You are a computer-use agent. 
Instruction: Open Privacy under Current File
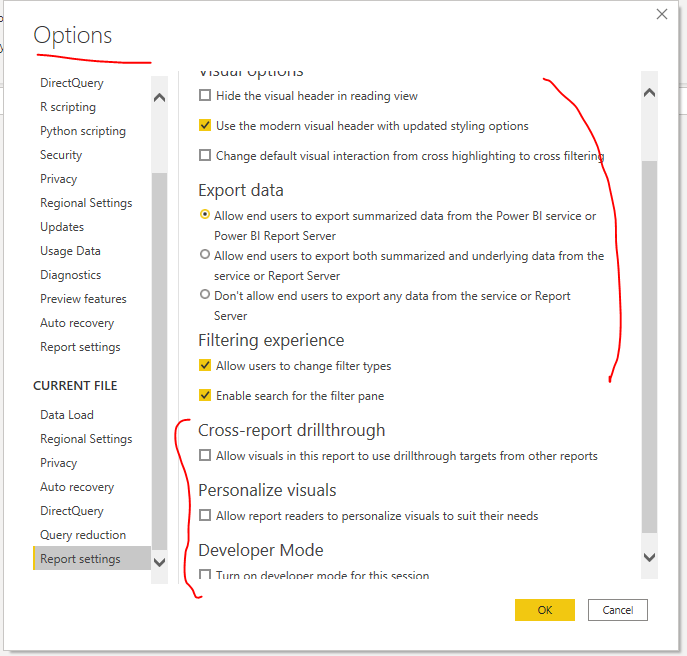[58, 463]
